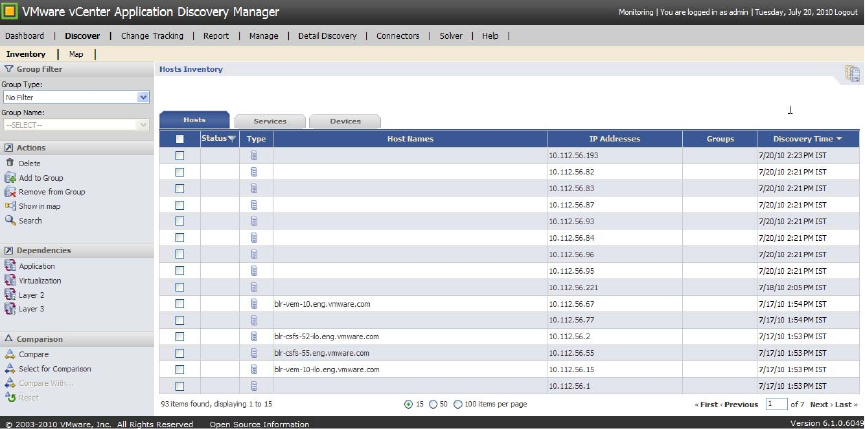Image resolution: width=865 pixels, height=429 pixels.
Task: Click the IP Addresses column header
Action: click(x=615, y=139)
